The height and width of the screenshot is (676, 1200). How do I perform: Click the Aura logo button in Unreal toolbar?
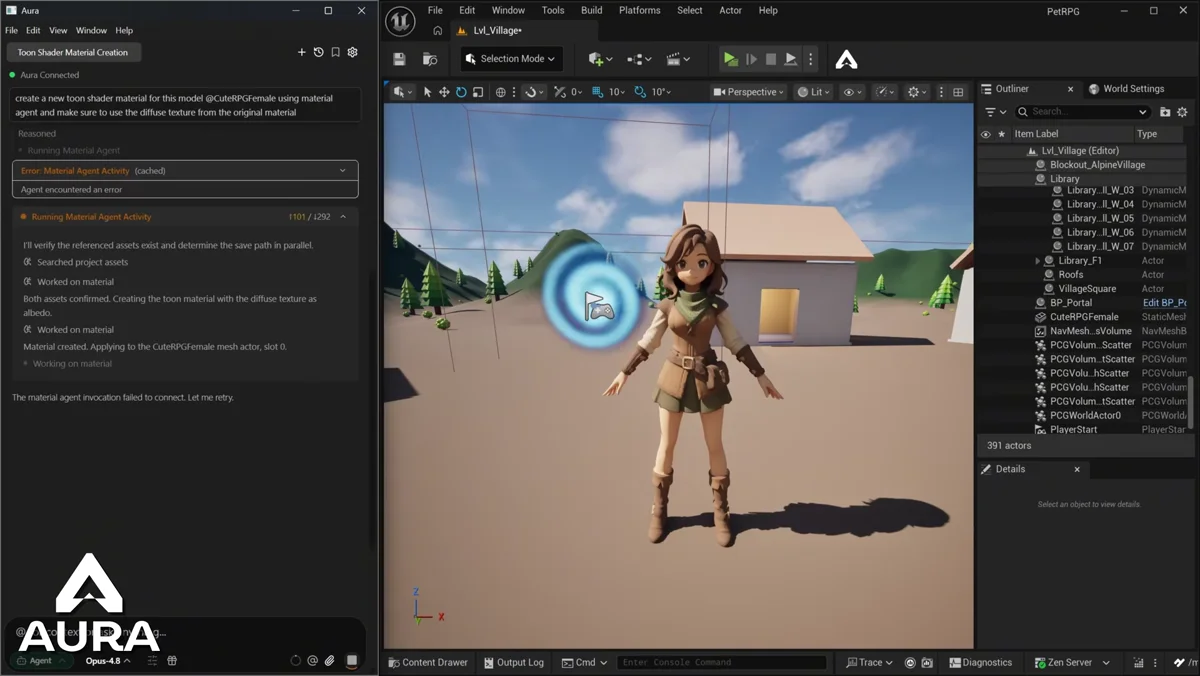(846, 59)
